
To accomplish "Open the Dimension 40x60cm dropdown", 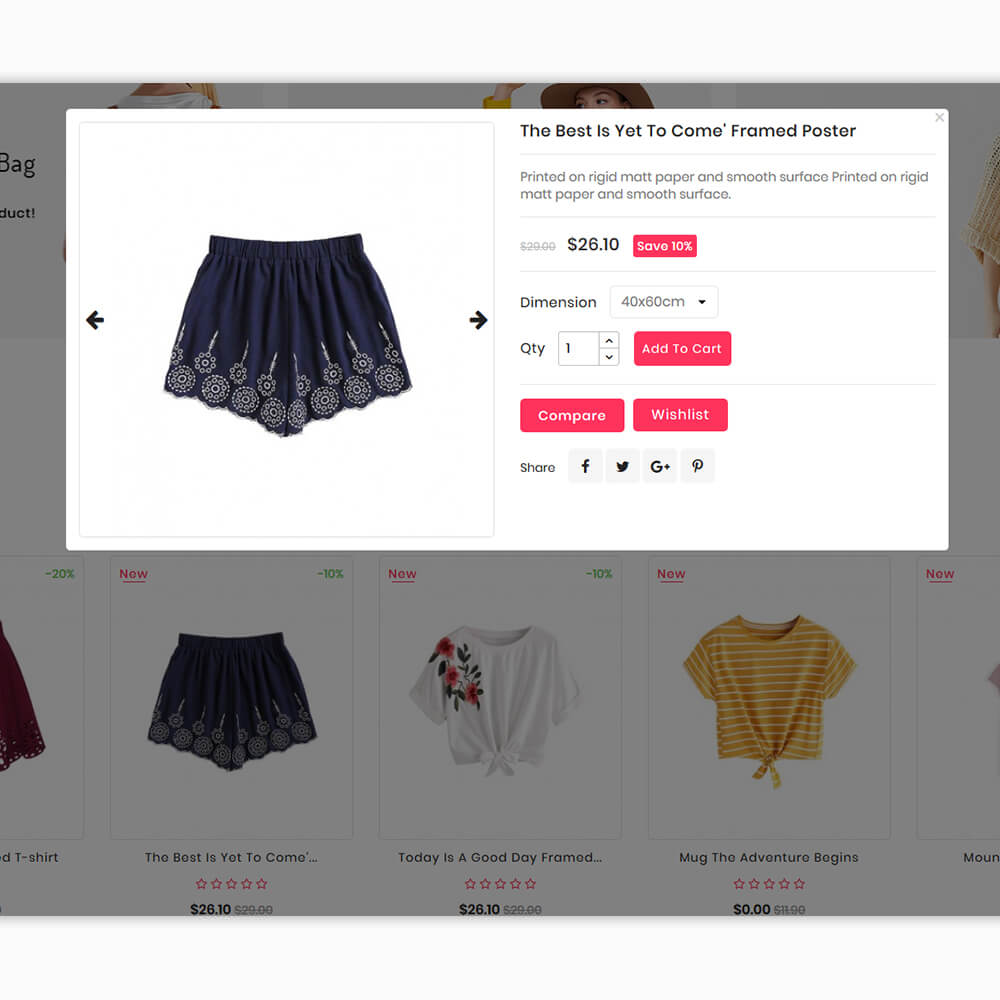I will click(x=664, y=302).
